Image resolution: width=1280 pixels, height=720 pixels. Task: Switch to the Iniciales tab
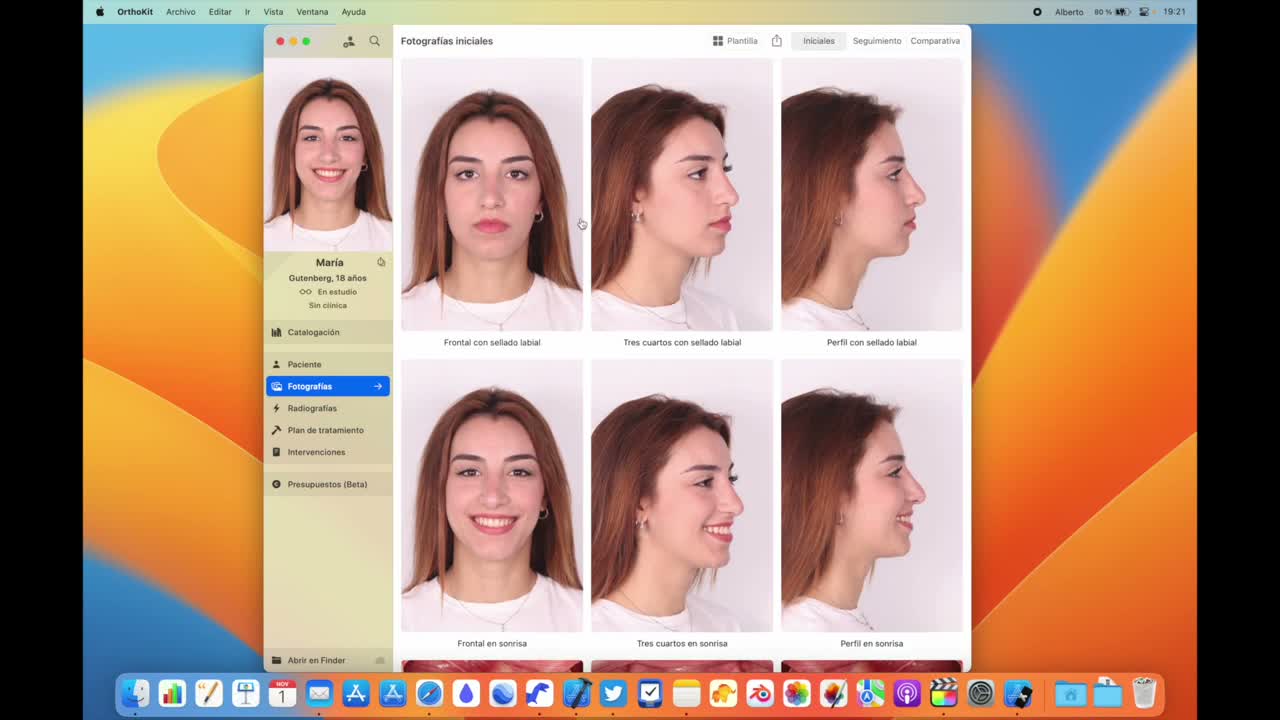pyautogui.click(x=819, y=41)
